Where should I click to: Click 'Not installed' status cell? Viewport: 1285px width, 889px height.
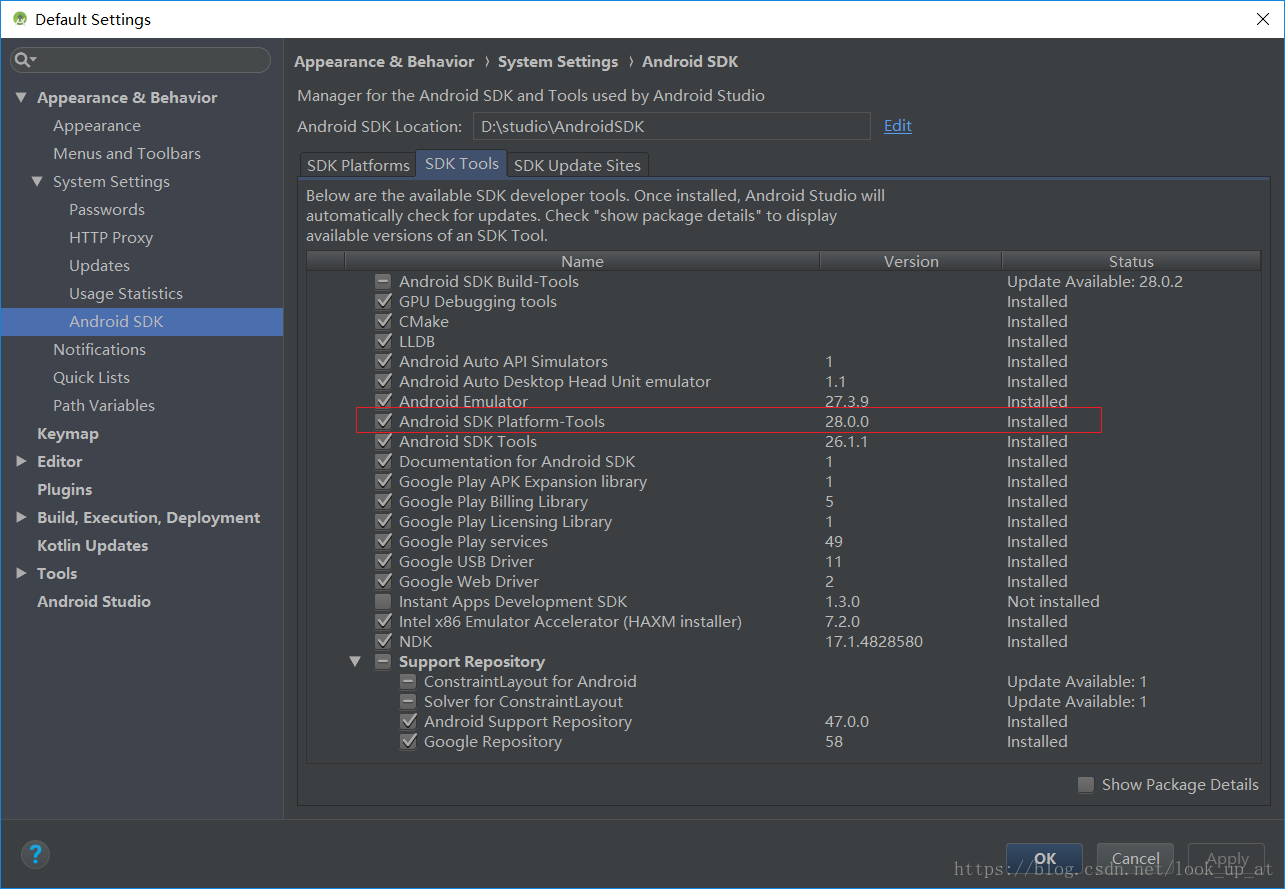pyautogui.click(x=1053, y=602)
